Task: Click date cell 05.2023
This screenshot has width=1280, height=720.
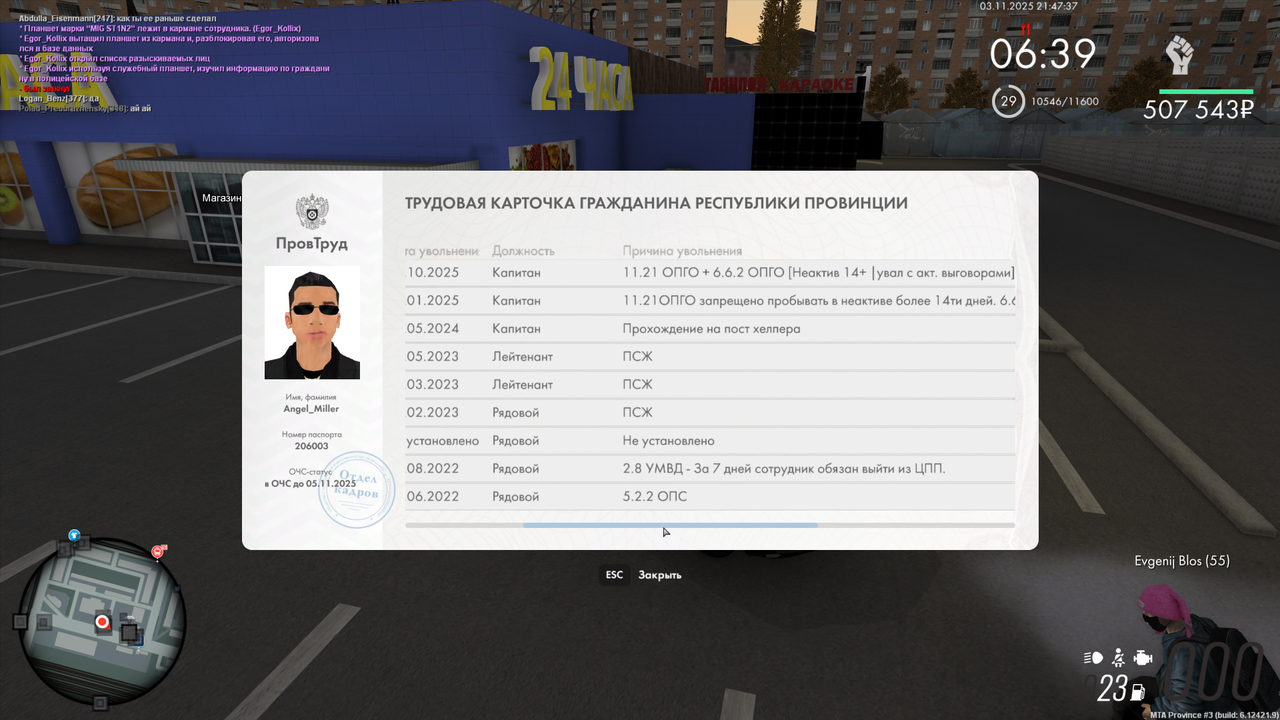Action: coord(433,357)
